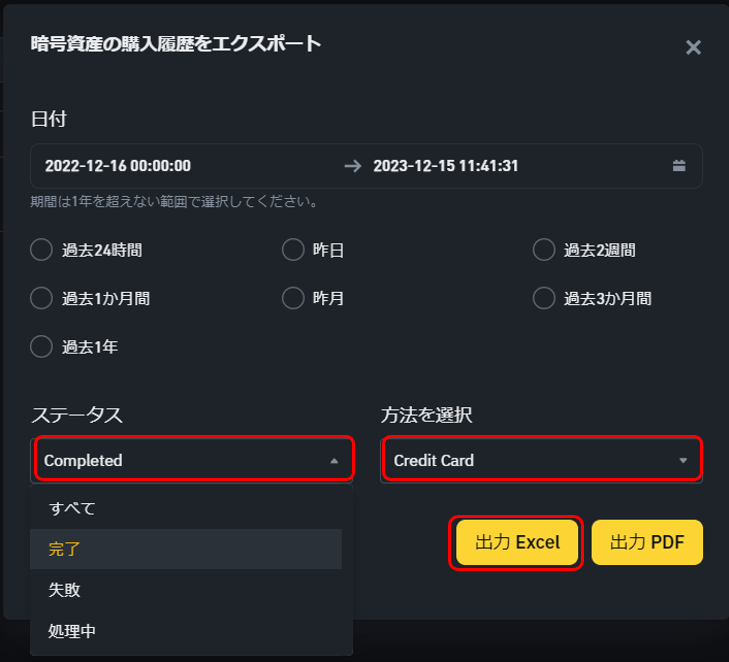Screen dimensions: 729x662
Task: Select the 過去24時間 radio button
Action: [x=41, y=250]
